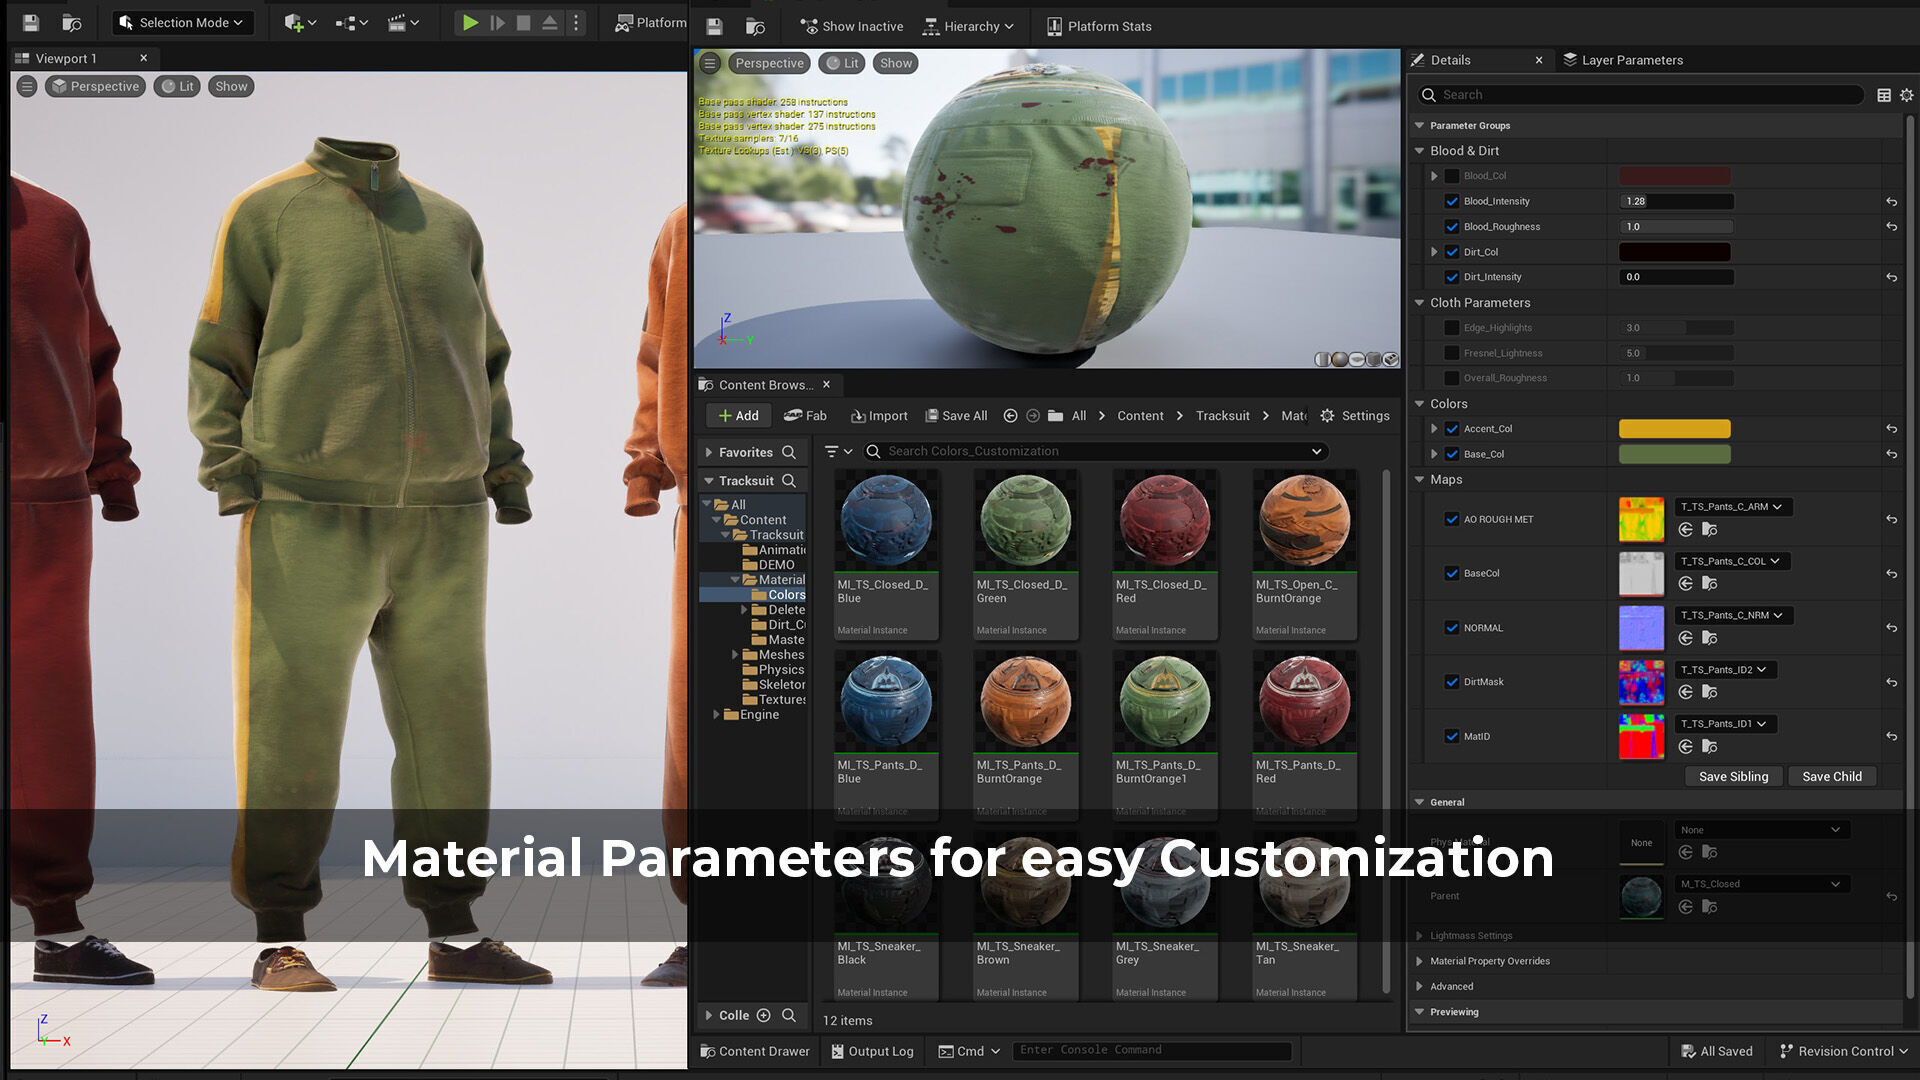Click Browse to asset icon in level editor toolbar

72,22
